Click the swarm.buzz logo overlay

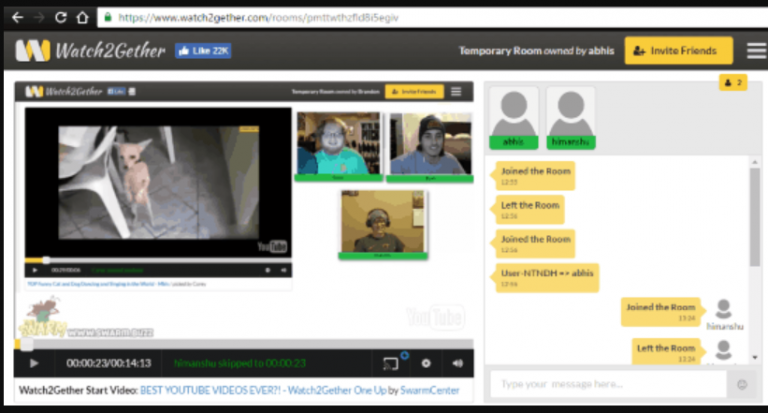coord(85,318)
